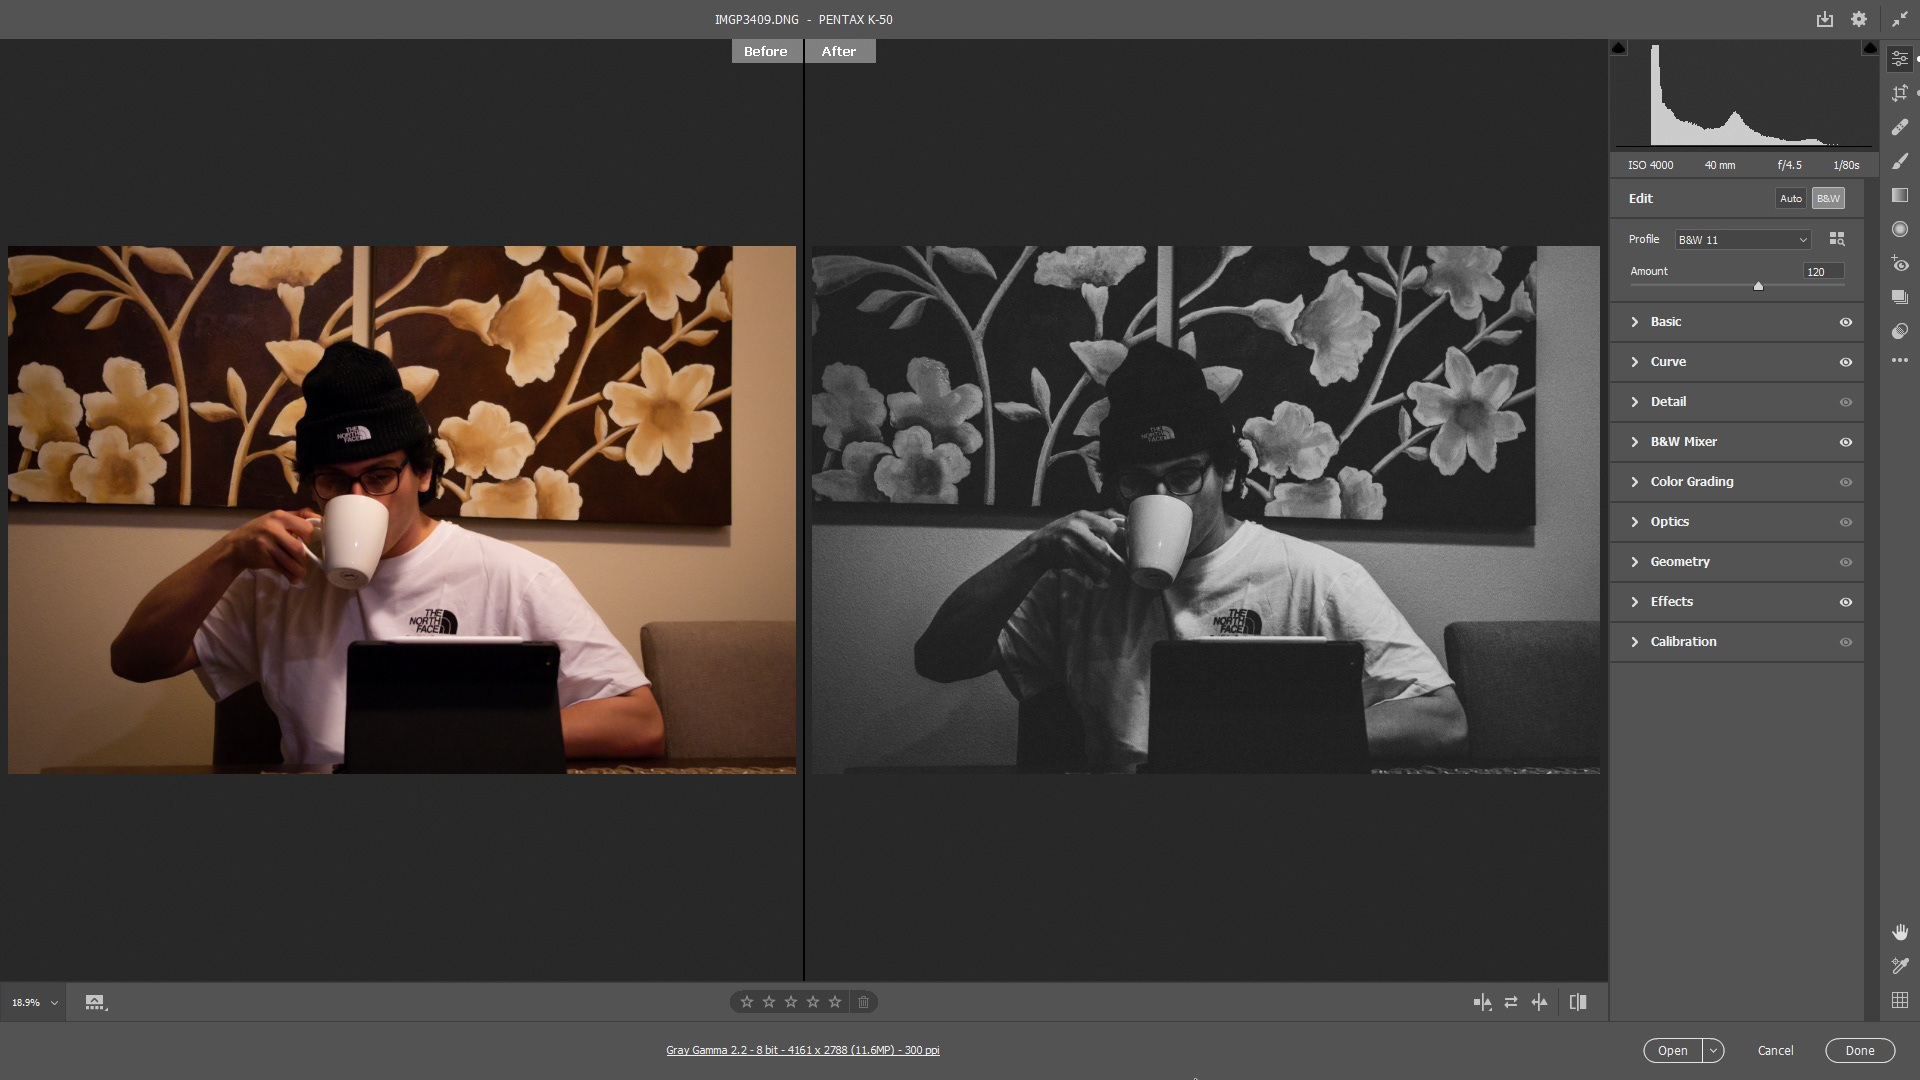
Task: Toggle the Curve panel eye icon
Action: tap(1845, 362)
